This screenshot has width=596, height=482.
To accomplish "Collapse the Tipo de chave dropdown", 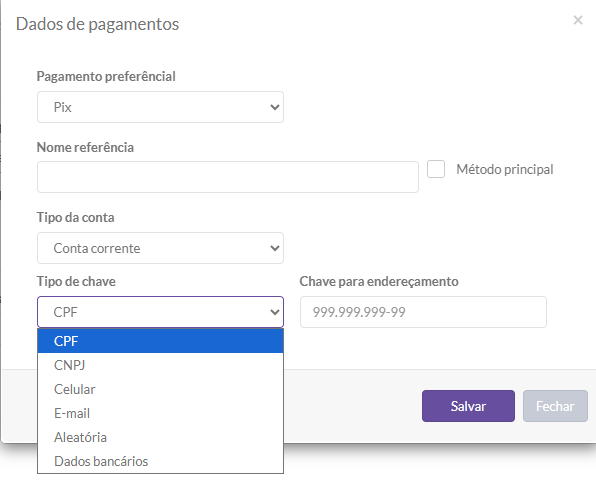I will tap(160, 312).
